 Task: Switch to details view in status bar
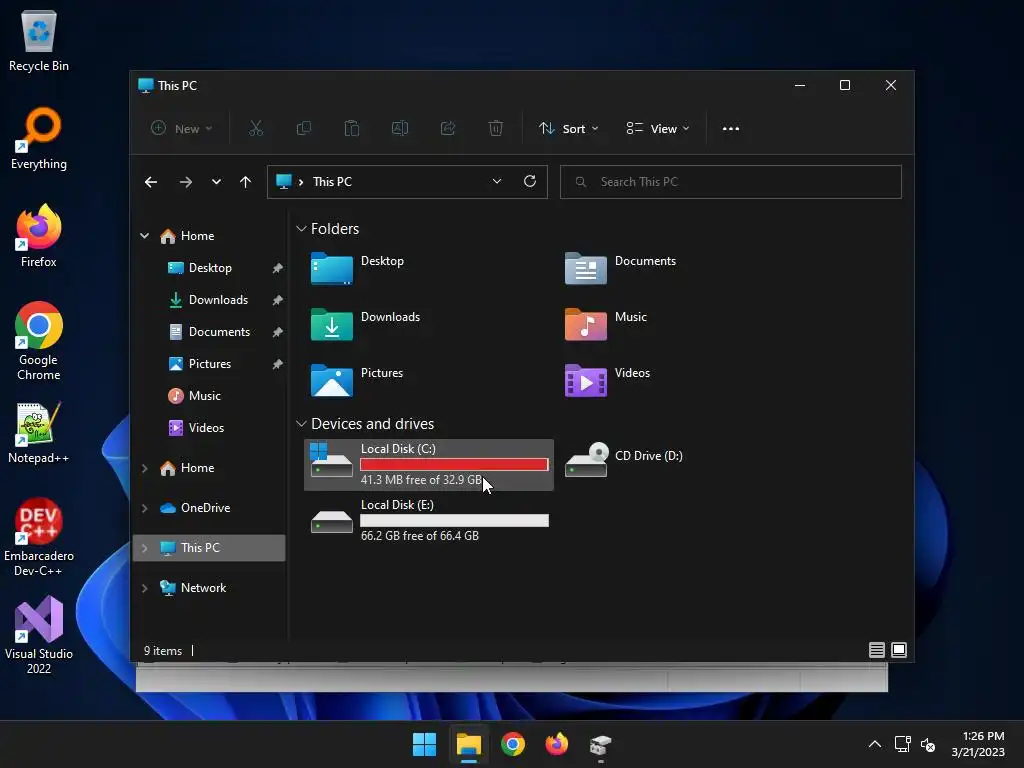[x=876, y=650]
